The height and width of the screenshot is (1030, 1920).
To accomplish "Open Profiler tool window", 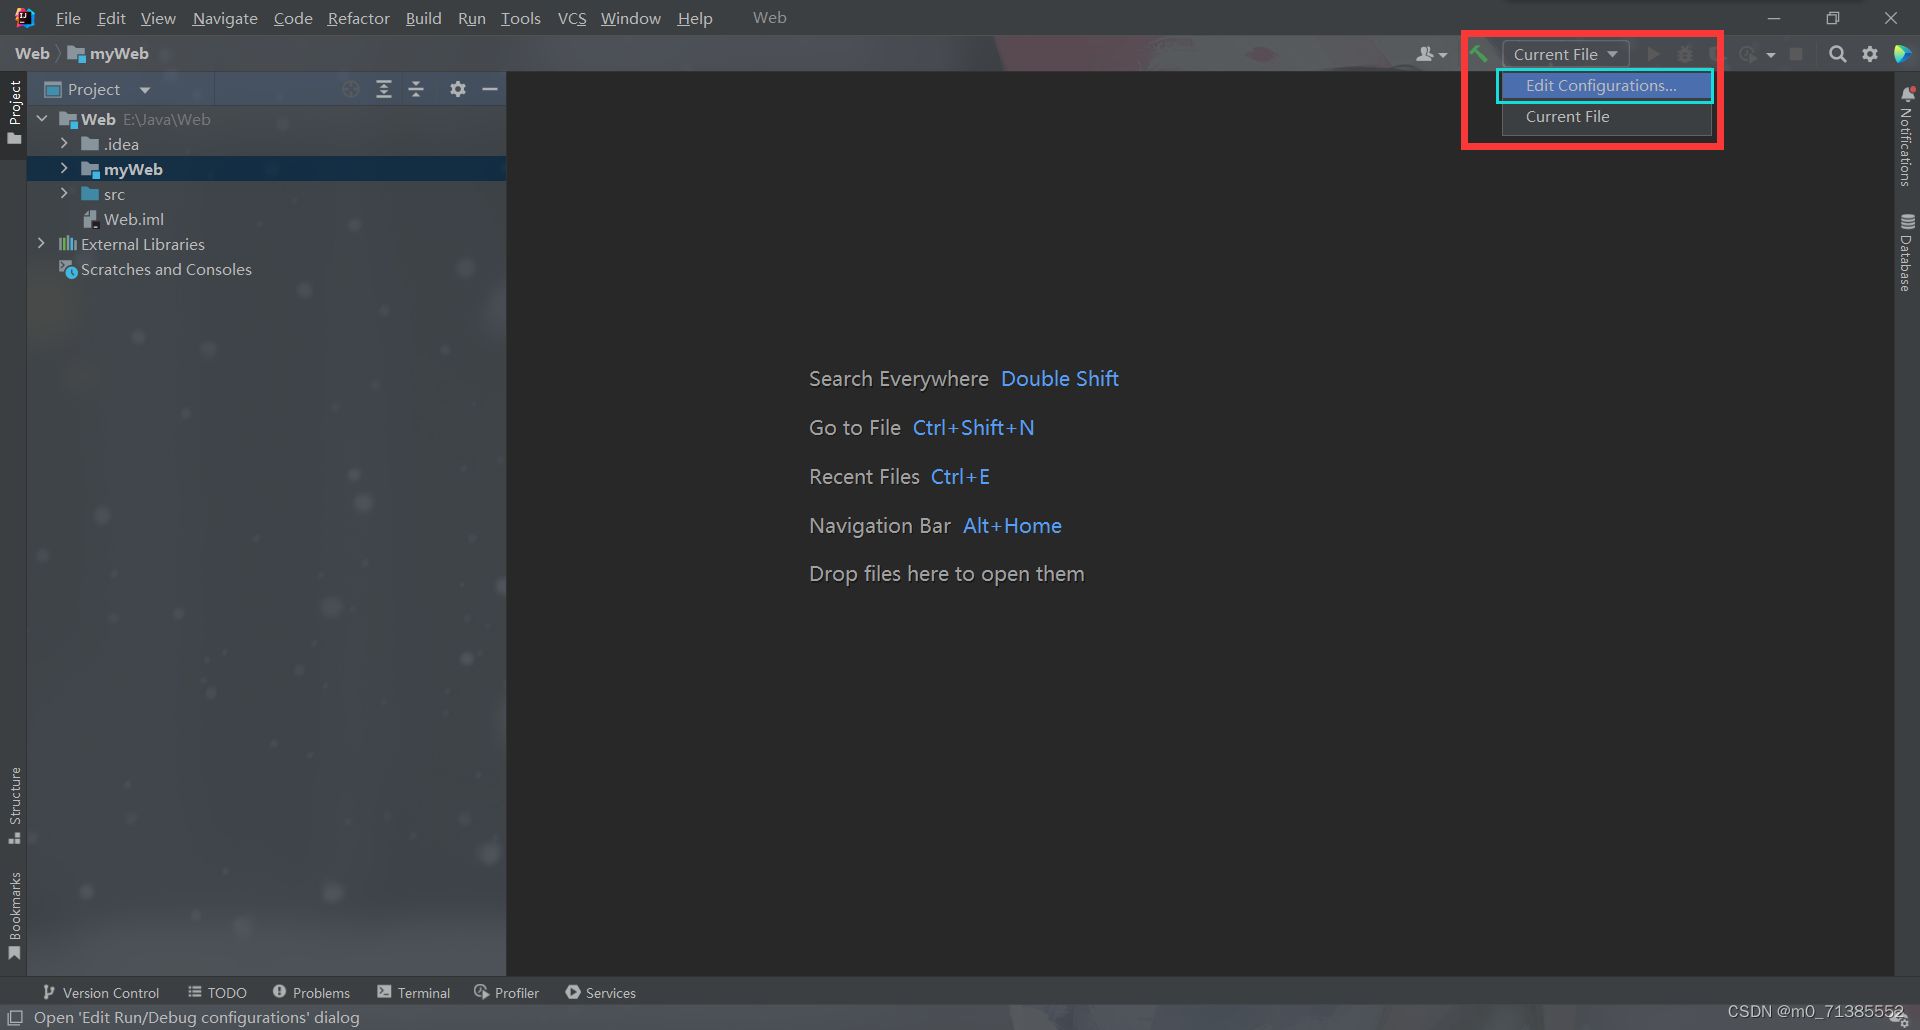I will 507,992.
